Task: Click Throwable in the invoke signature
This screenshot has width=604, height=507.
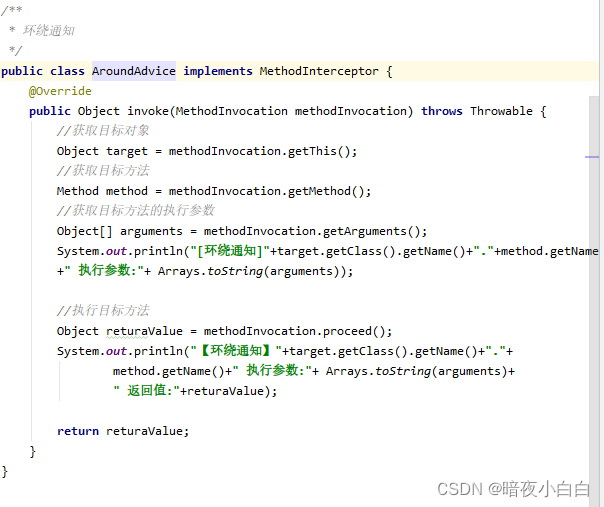Action: click(501, 111)
